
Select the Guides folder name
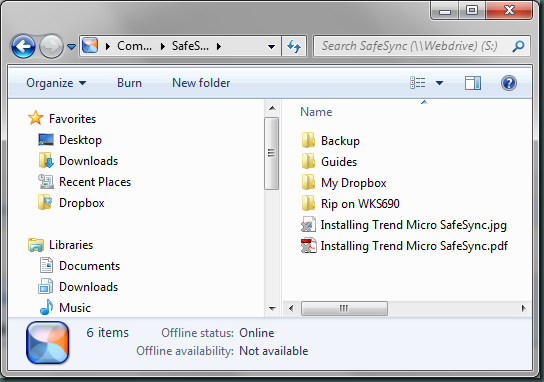(339, 162)
